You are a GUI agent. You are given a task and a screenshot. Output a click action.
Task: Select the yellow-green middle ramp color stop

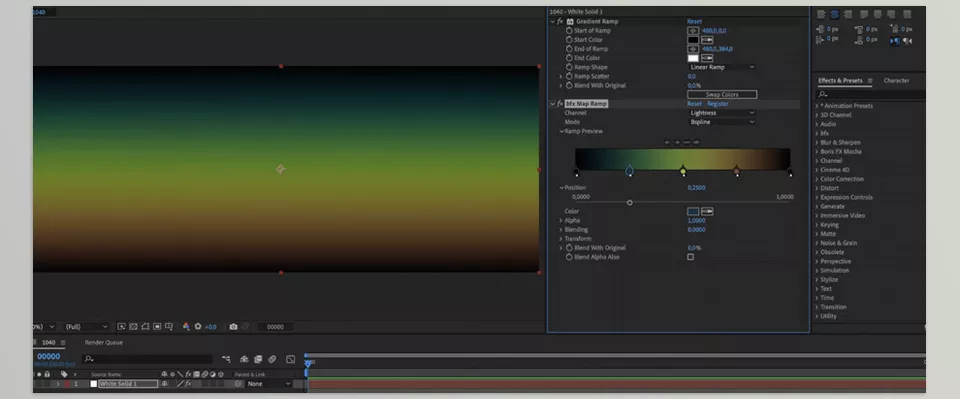point(683,171)
